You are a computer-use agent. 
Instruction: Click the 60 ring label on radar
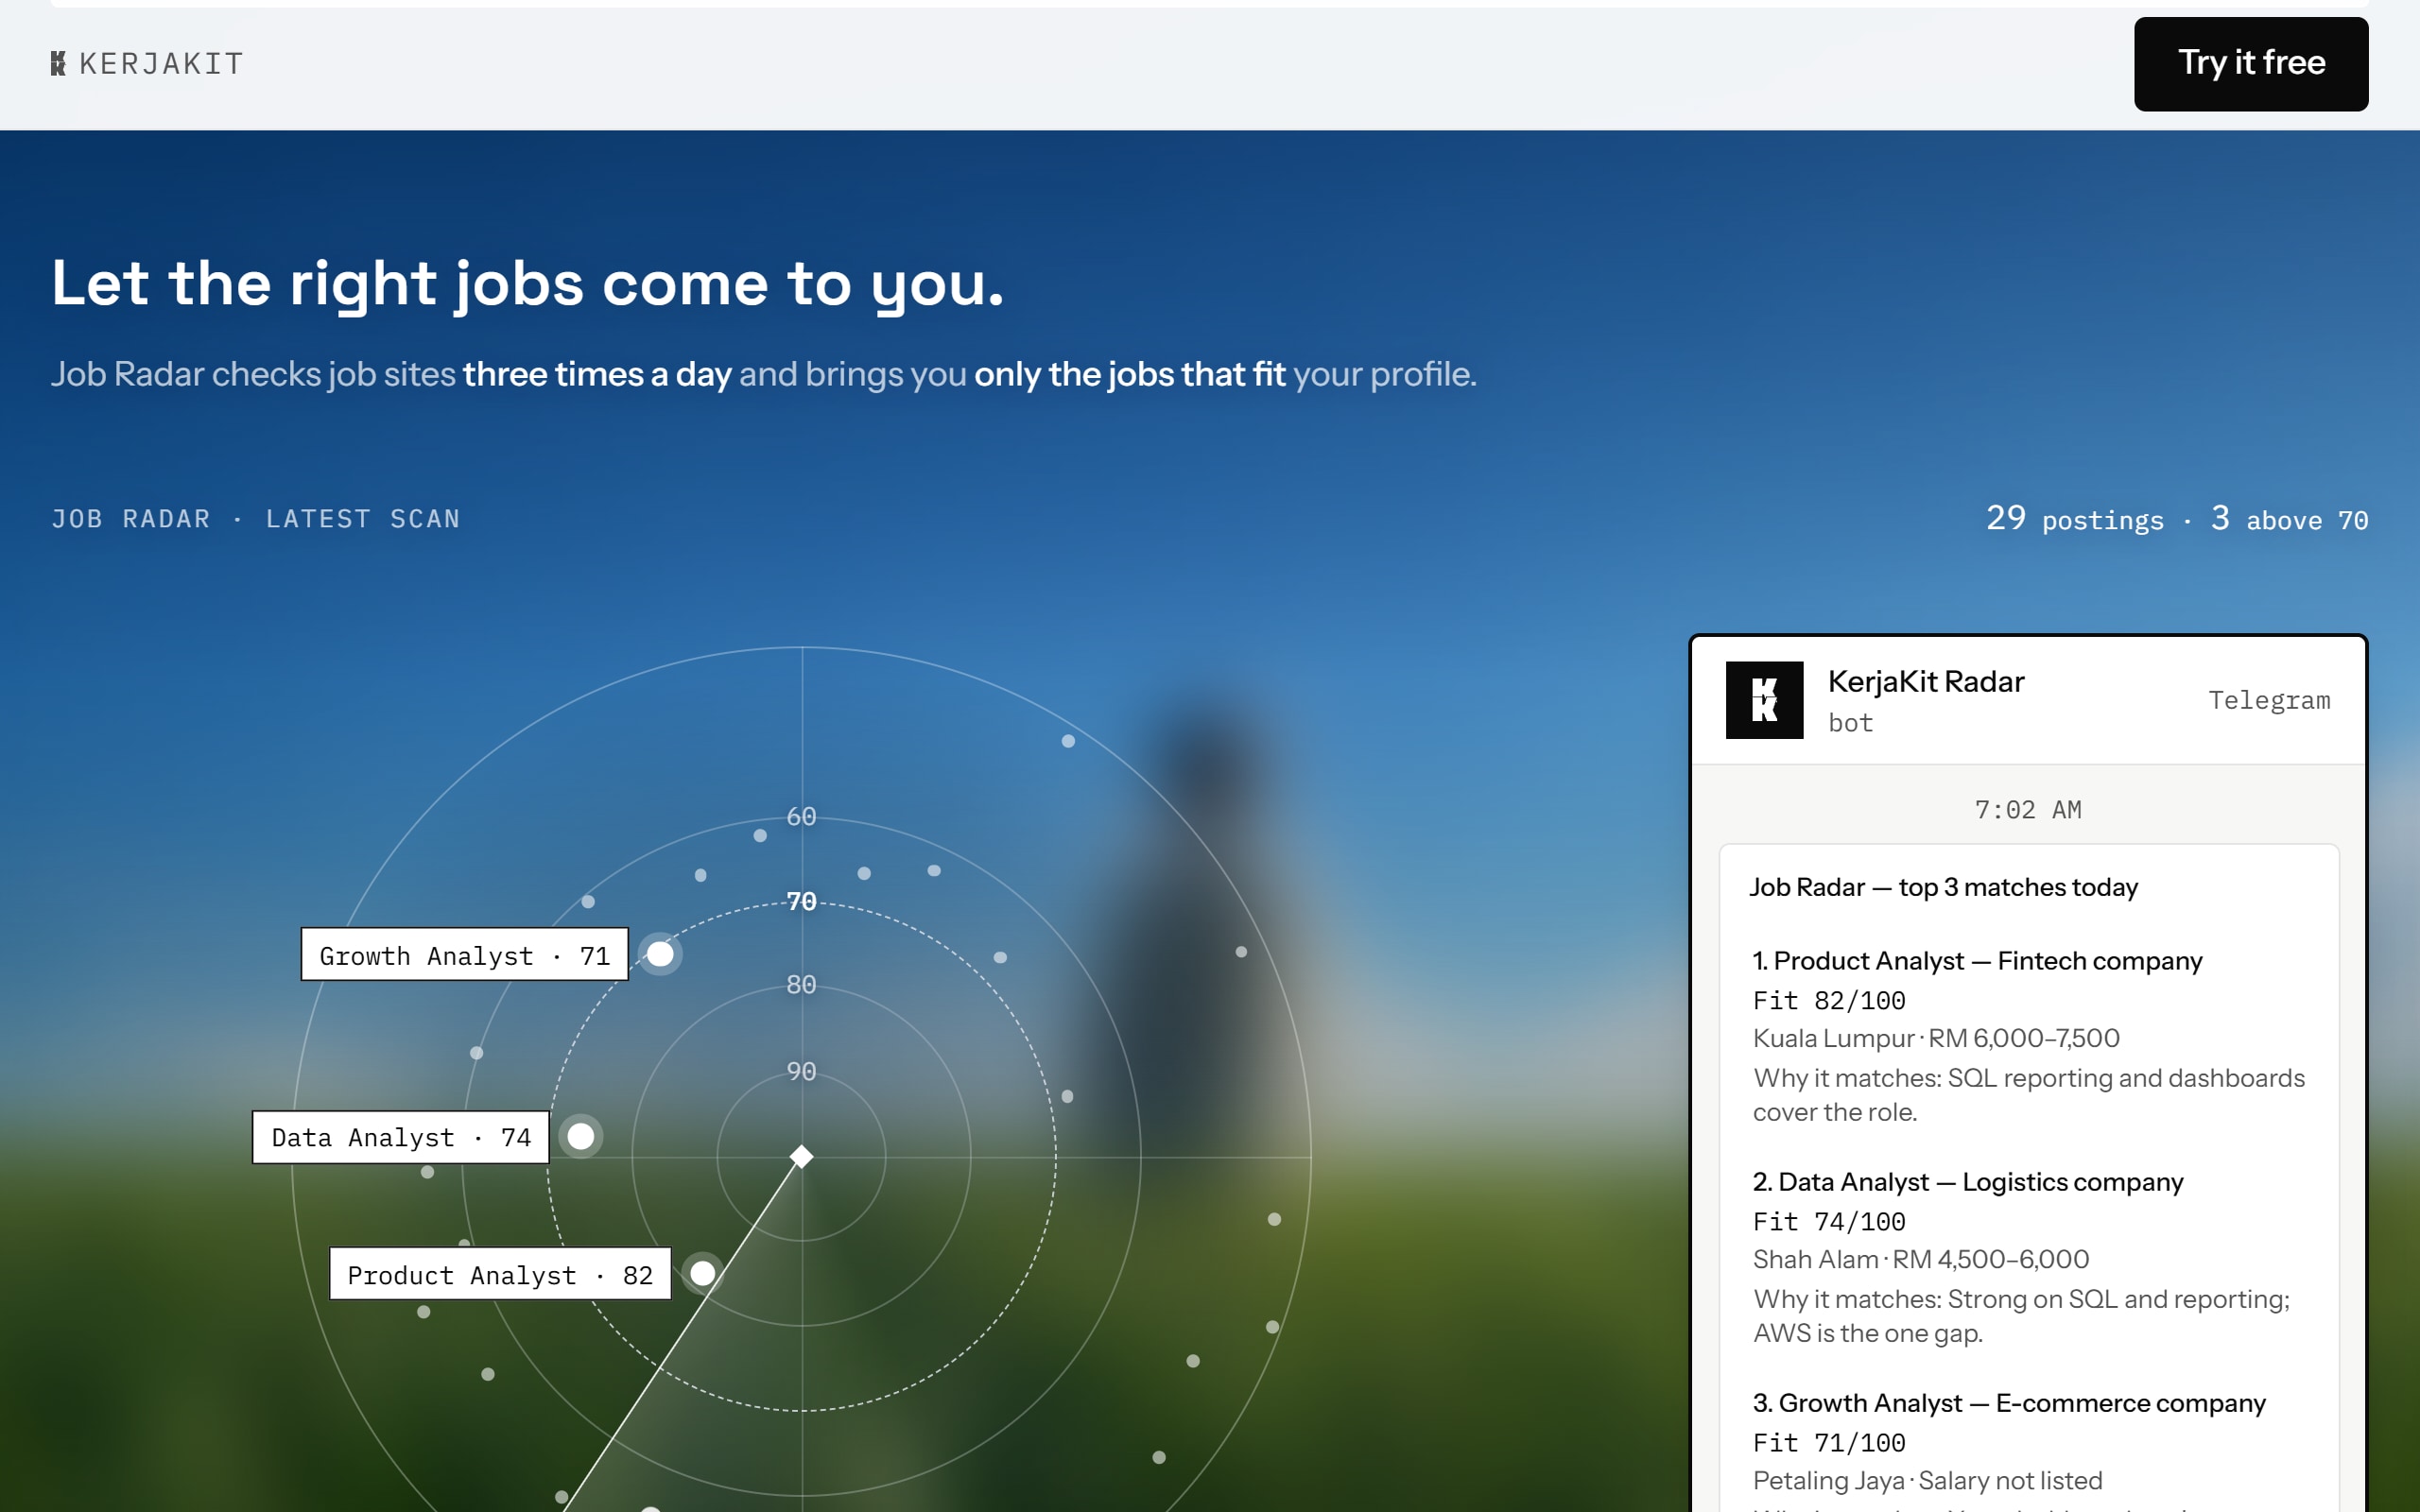[x=802, y=816]
